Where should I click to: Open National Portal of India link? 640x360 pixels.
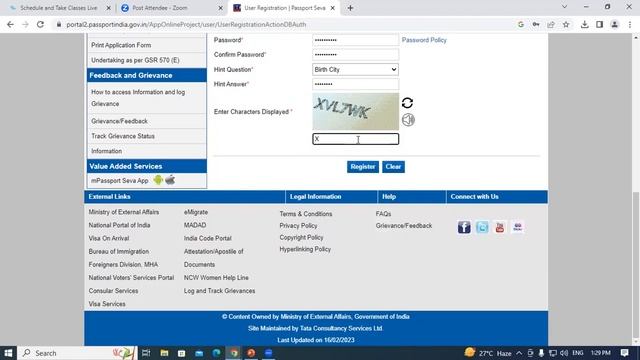tap(119, 225)
